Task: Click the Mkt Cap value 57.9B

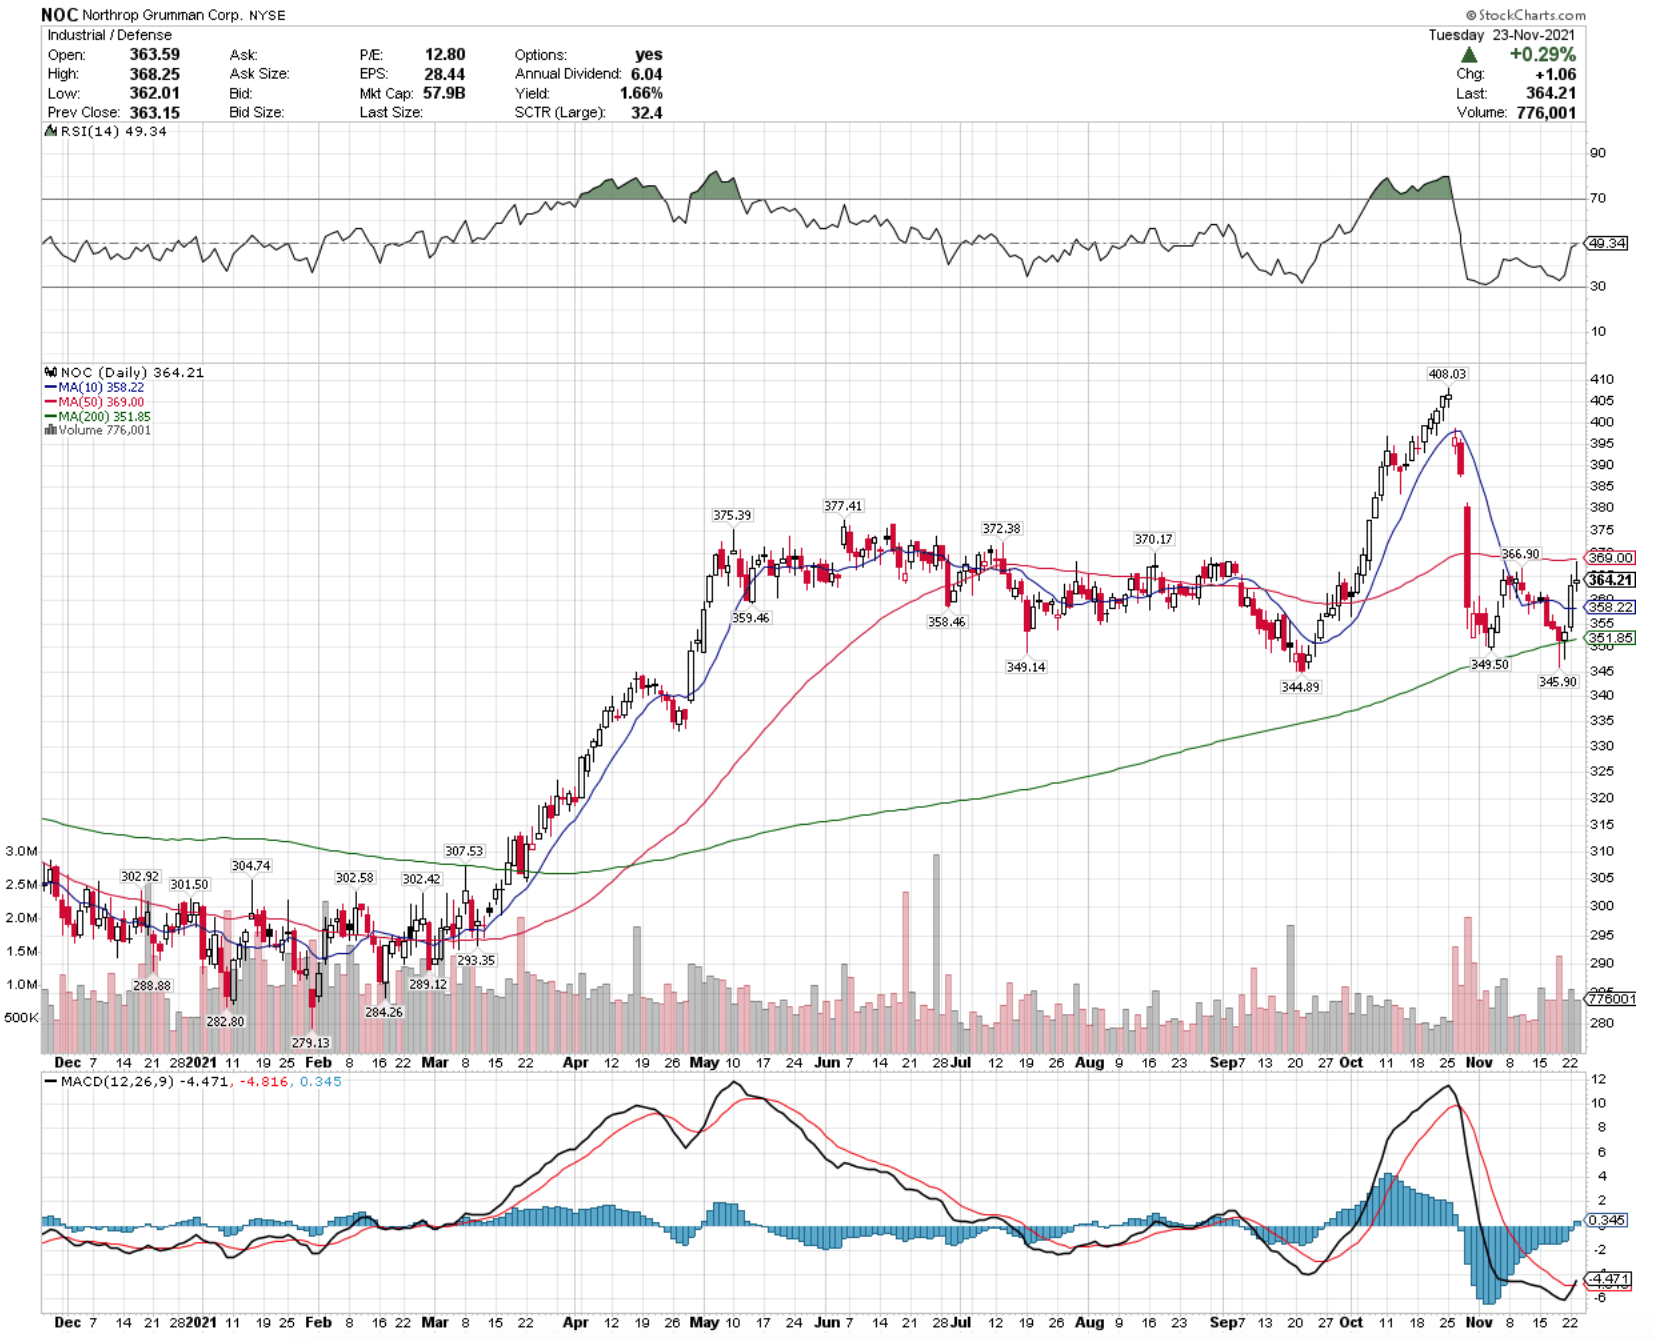Action: [444, 93]
